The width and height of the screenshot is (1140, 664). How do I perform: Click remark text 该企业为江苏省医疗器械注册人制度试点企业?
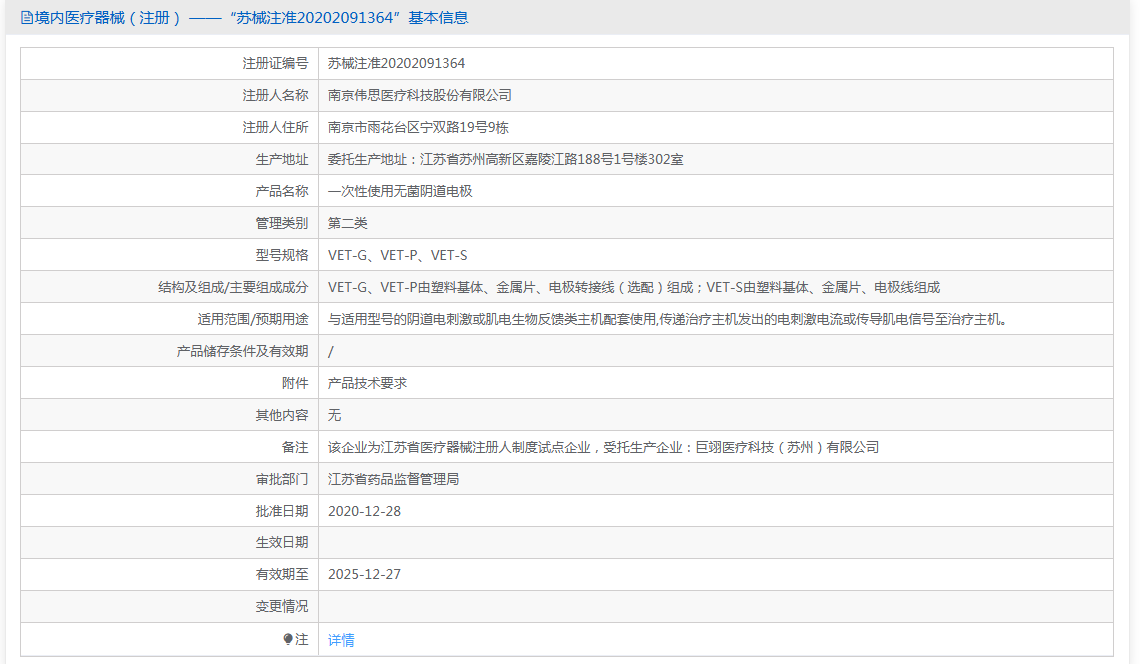[603, 447]
